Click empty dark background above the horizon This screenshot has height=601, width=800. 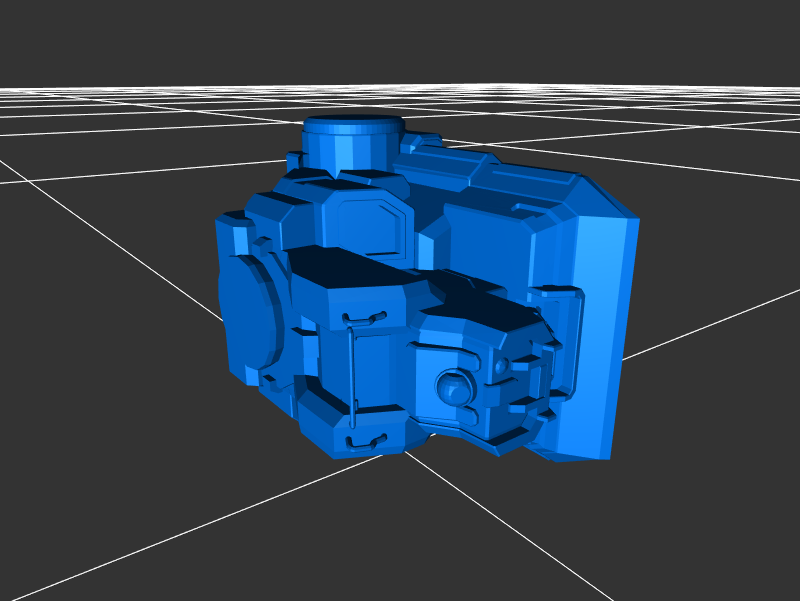(400, 40)
